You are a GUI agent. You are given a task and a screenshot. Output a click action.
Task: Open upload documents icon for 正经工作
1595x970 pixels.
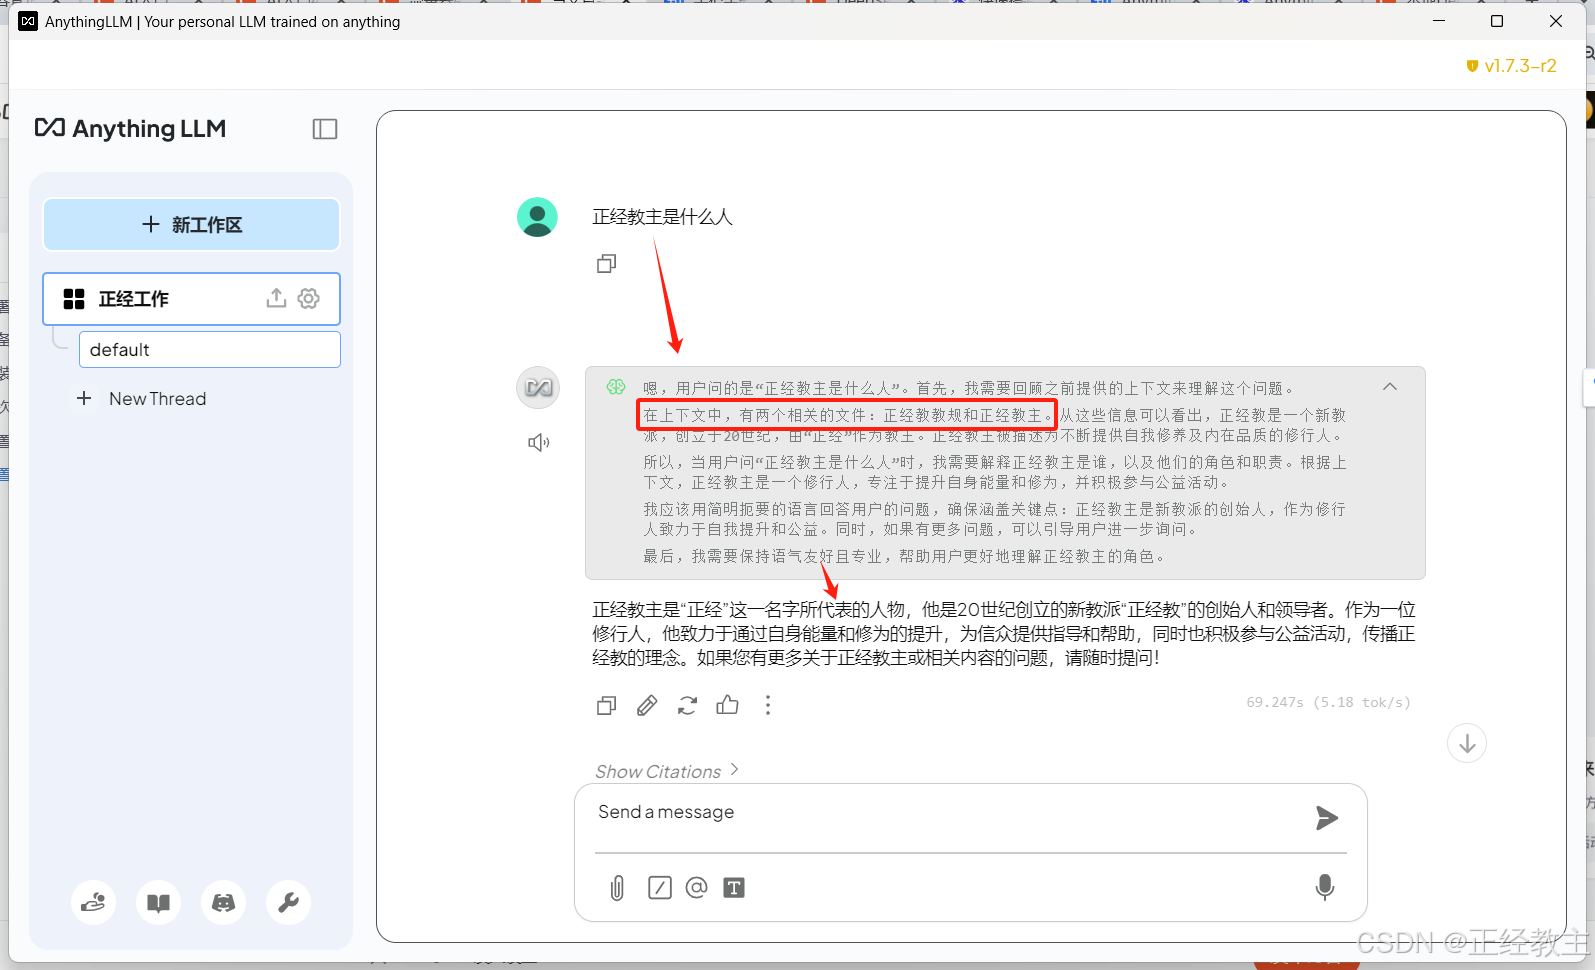coord(276,298)
